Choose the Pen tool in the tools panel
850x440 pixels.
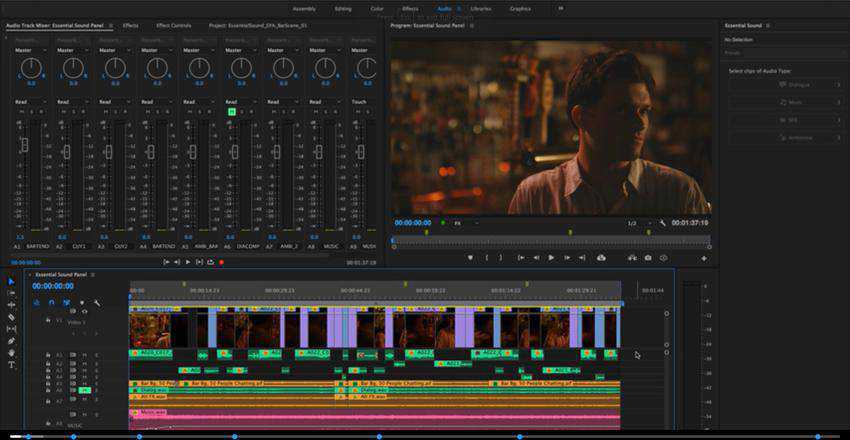pos(12,341)
